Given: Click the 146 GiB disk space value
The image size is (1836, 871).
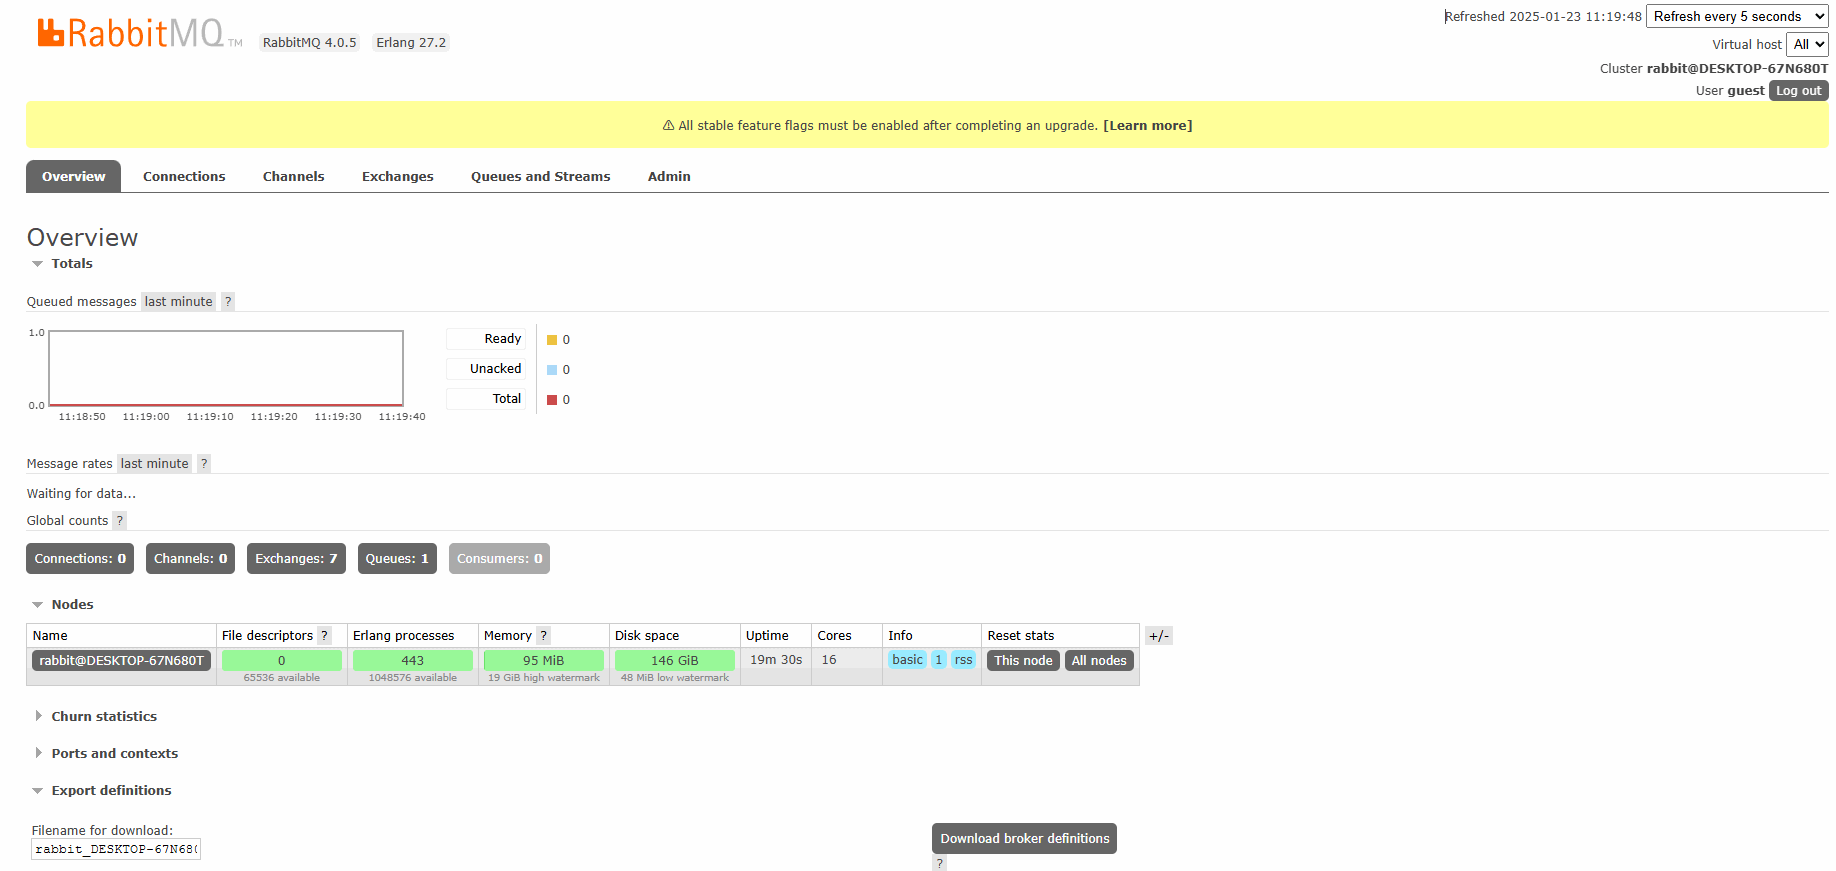Looking at the screenshot, I should click(674, 660).
